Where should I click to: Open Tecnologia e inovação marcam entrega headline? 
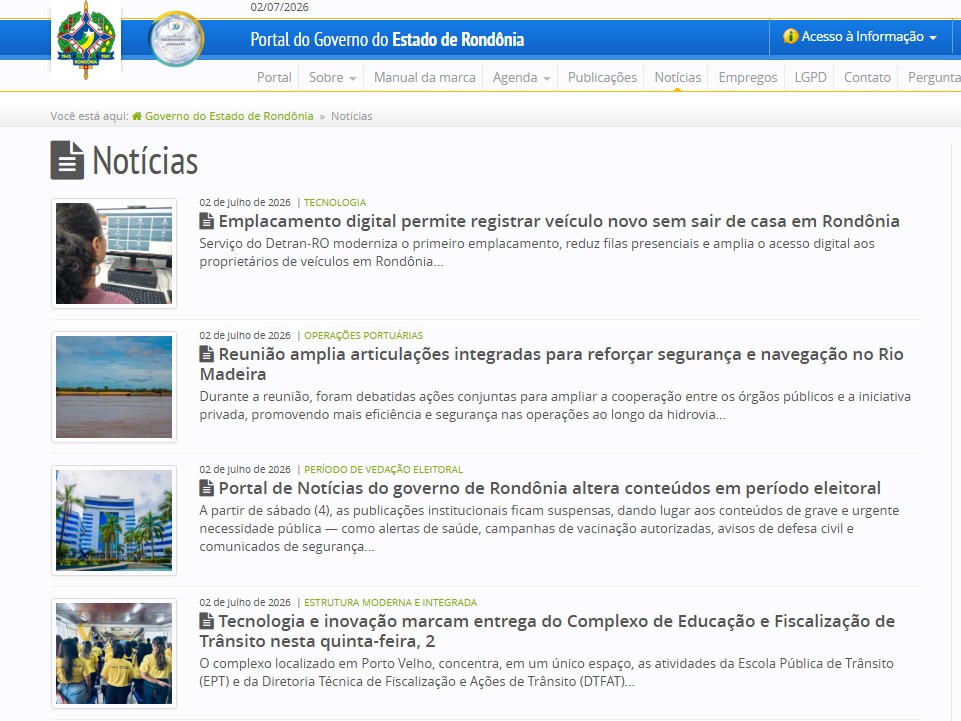point(547,631)
